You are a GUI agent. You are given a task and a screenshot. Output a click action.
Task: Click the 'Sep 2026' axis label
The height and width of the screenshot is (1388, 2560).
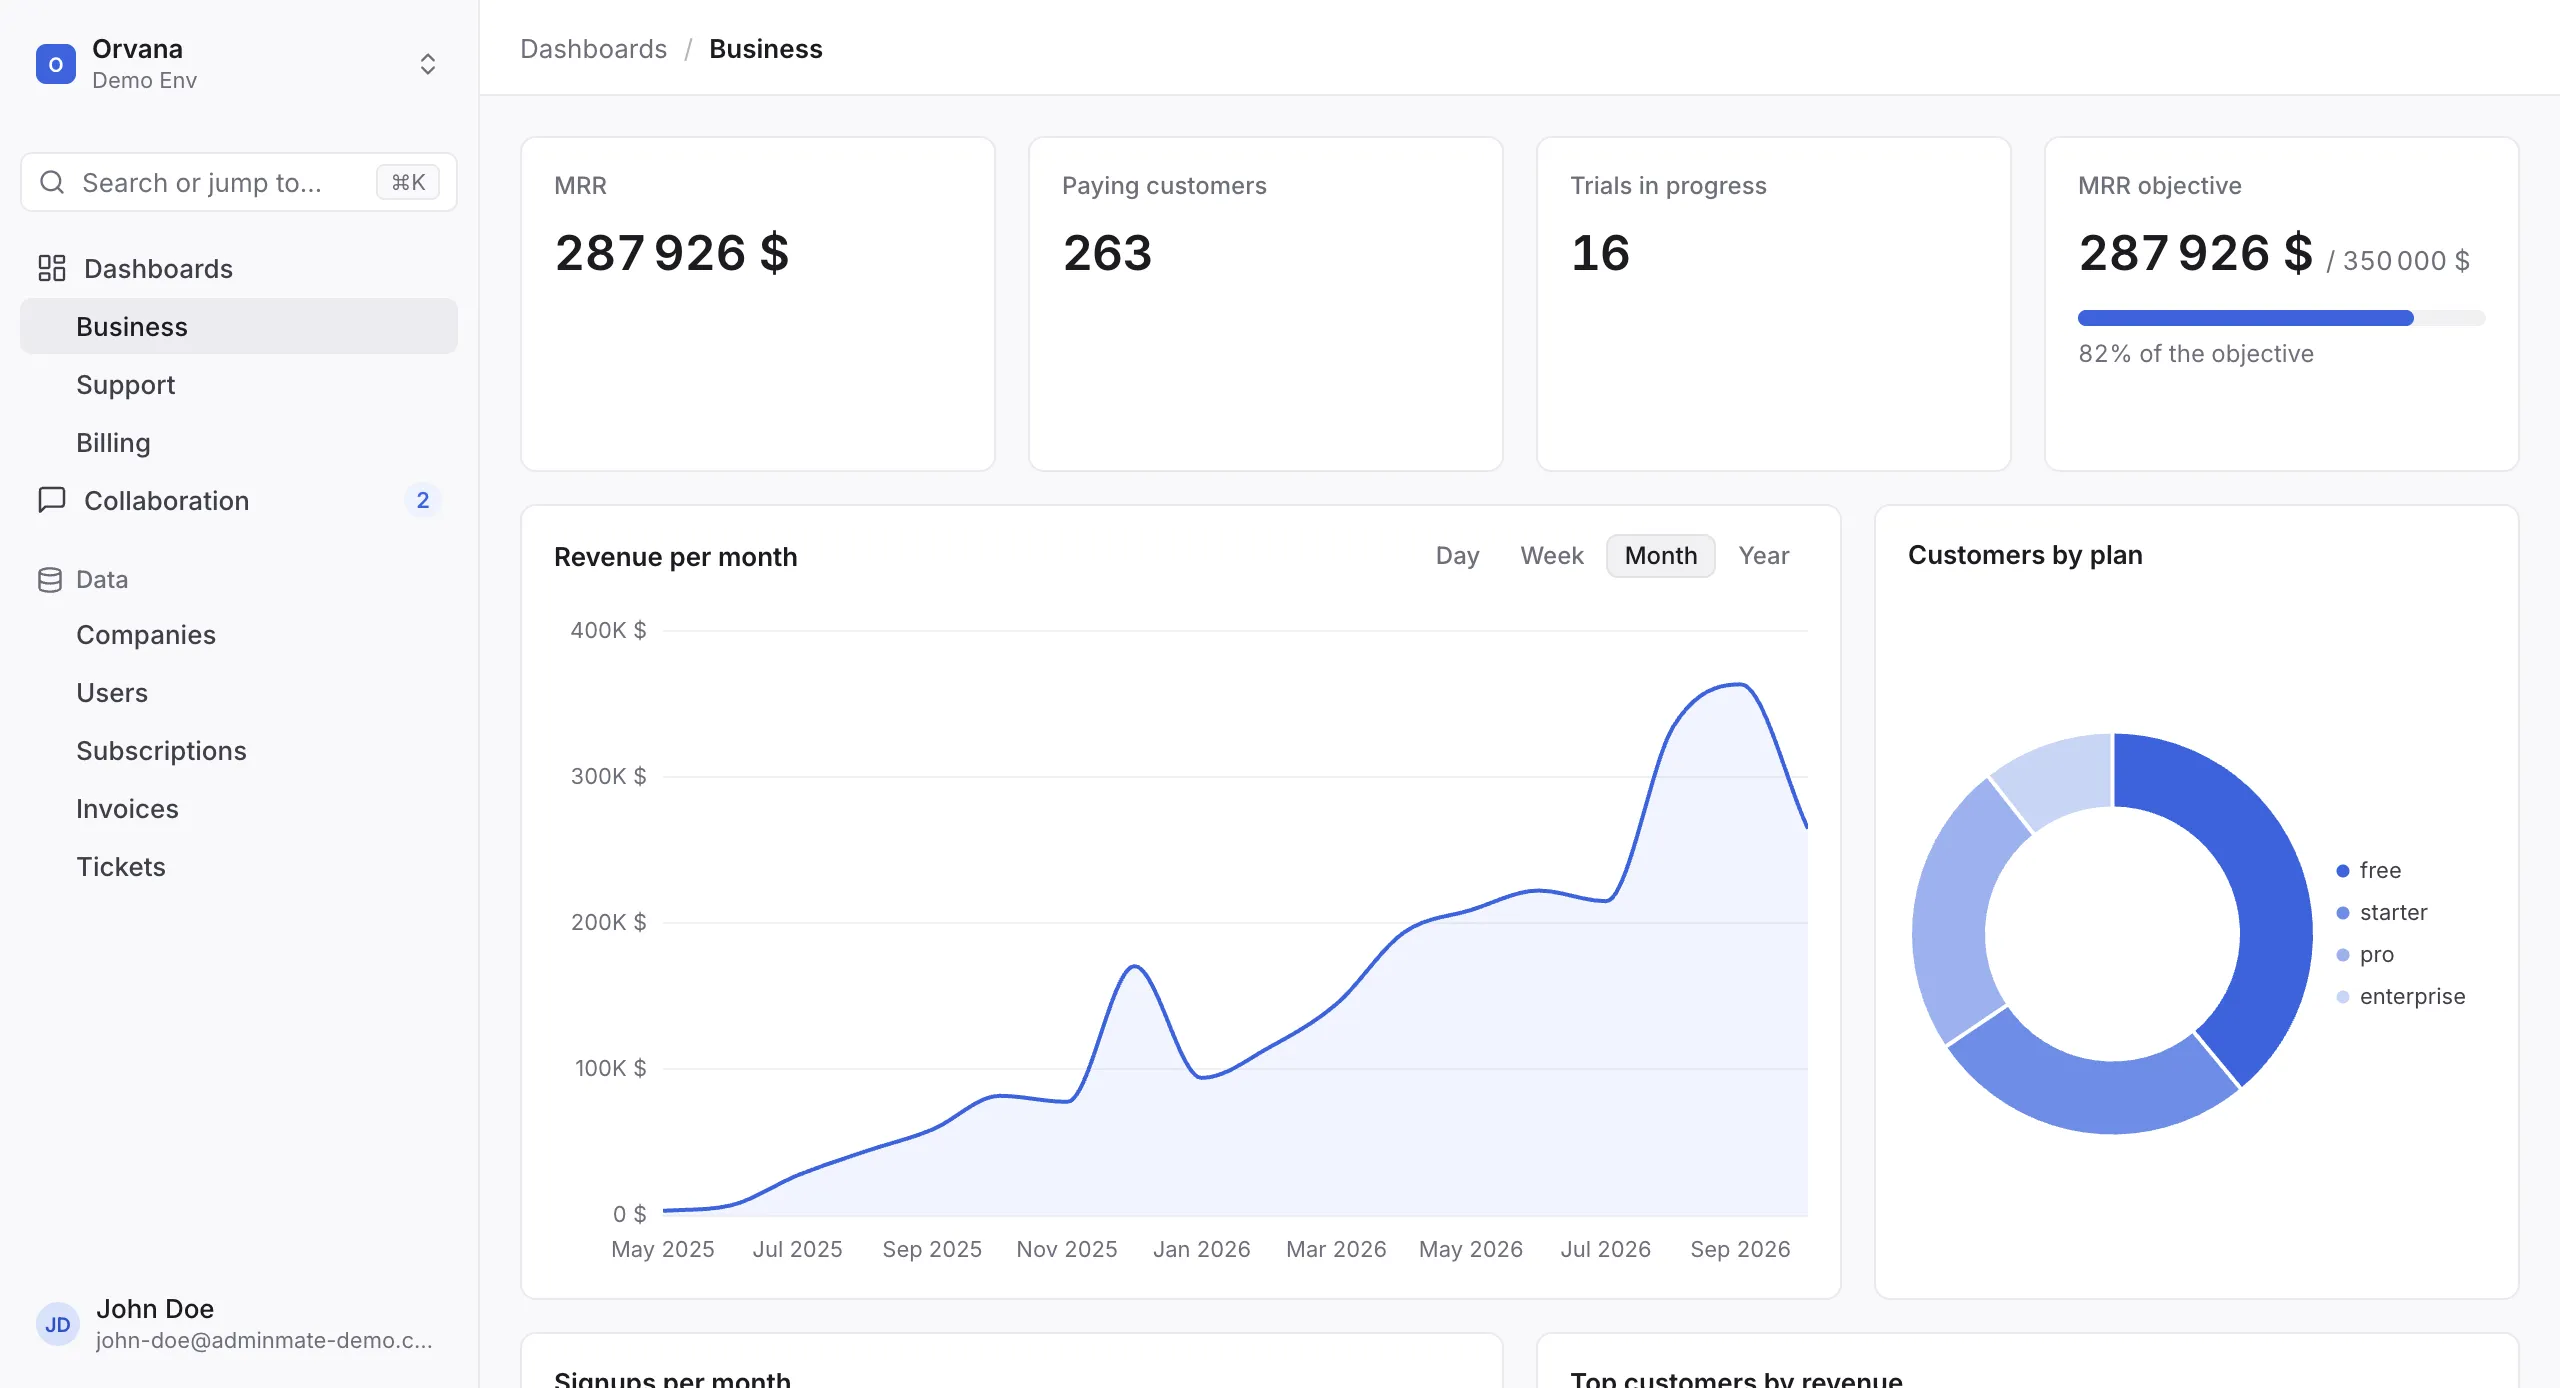(x=1740, y=1249)
